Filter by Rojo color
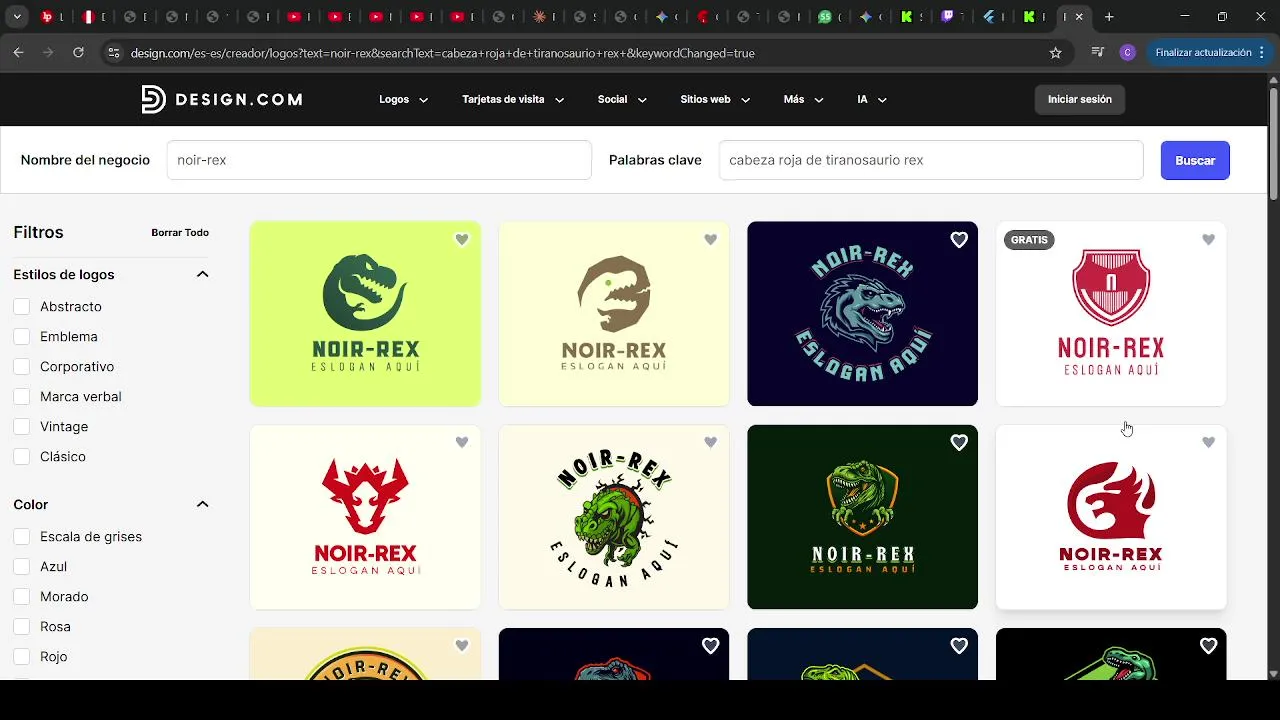This screenshot has width=1280, height=720. (21, 656)
